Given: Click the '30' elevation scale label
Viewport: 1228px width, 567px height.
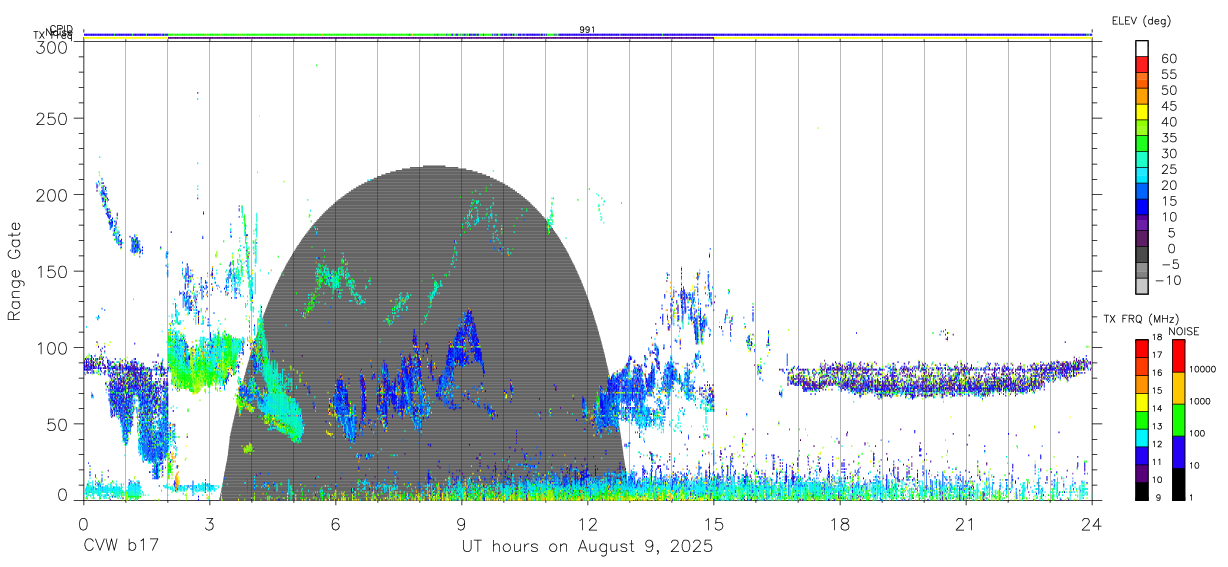Looking at the screenshot, I should [1168, 154].
